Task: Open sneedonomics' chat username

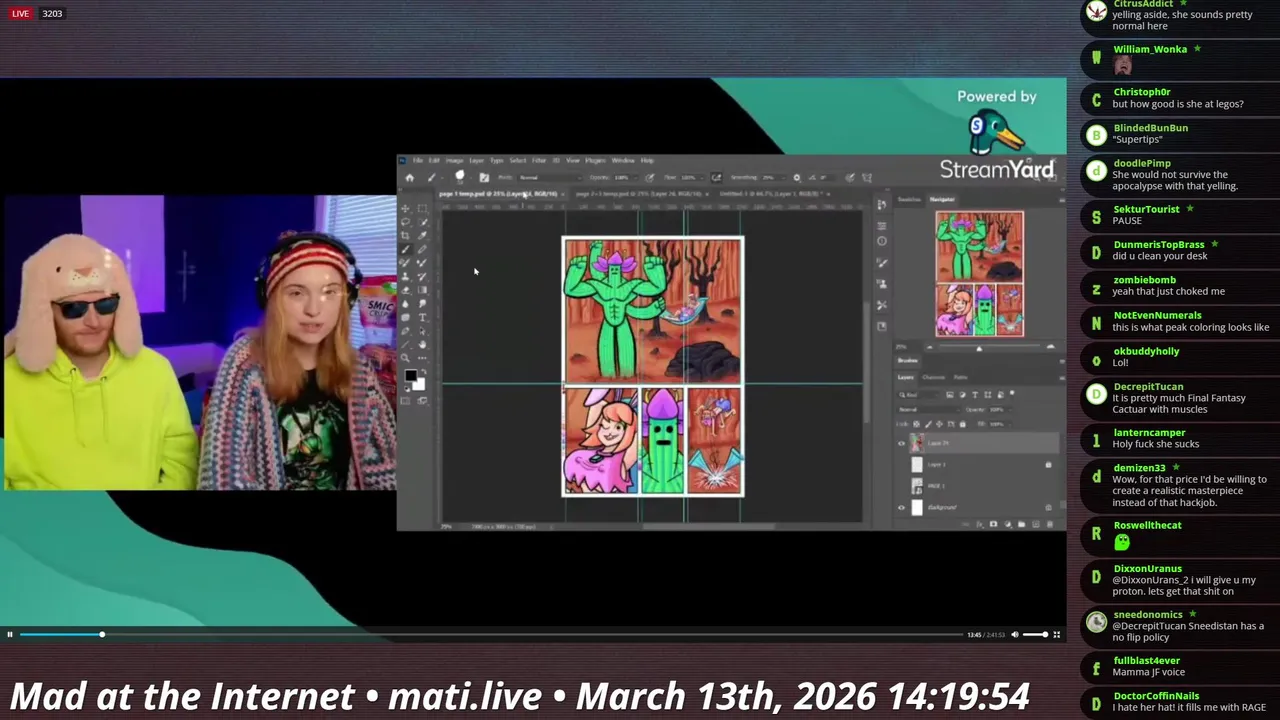Action: coord(1148,615)
